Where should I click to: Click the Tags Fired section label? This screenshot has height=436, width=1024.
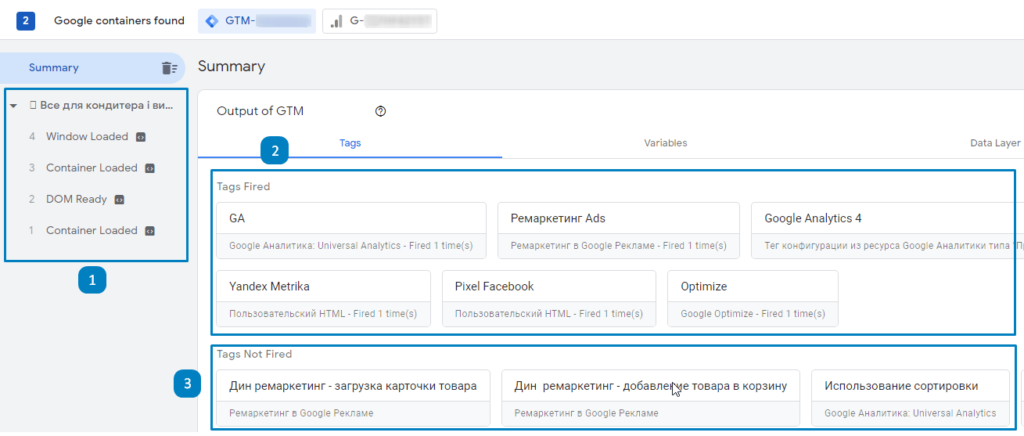pos(244,187)
